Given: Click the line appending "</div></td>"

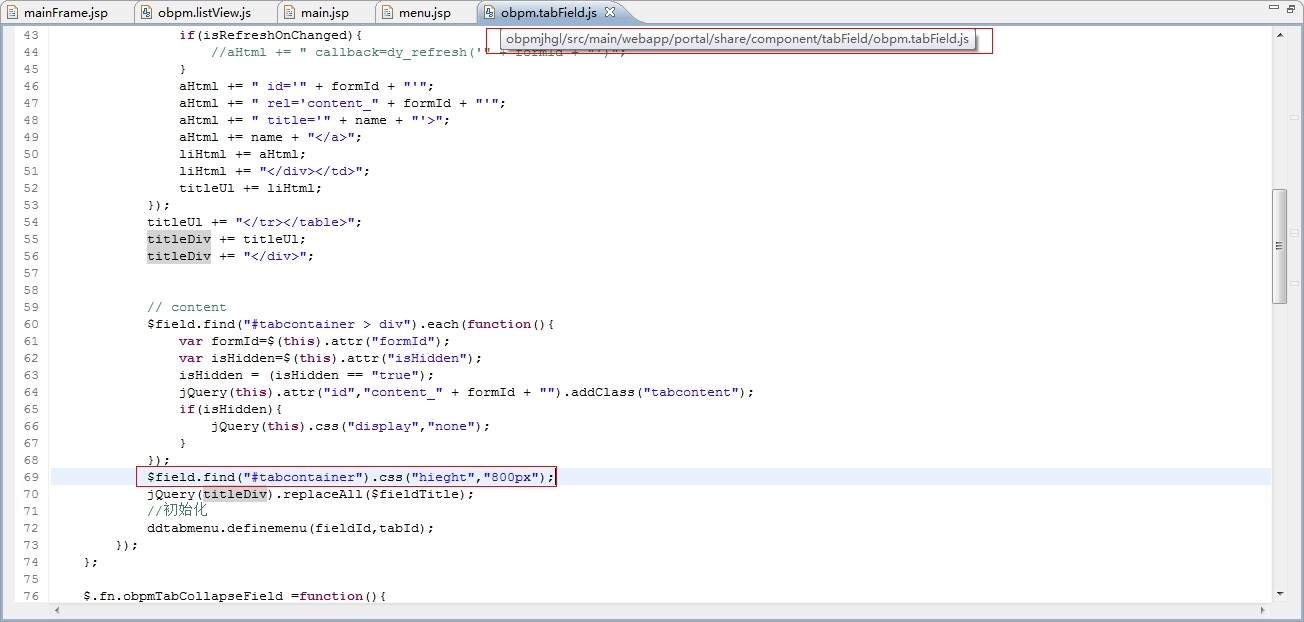Looking at the screenshot, I should tap(275, 171).
